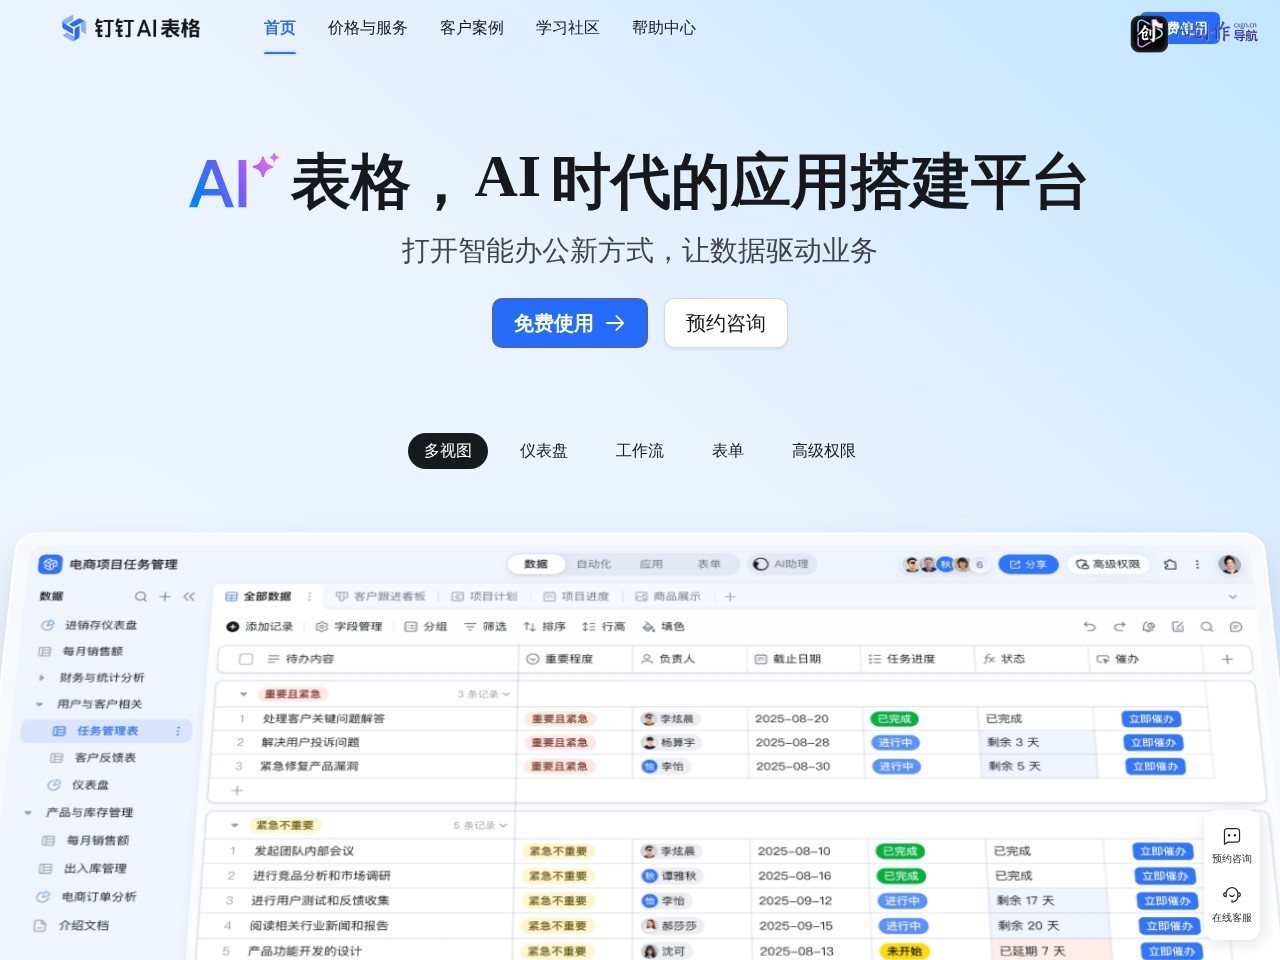
Task: Click the 电商项目任务管理 app icon
Action: [50, 564]
